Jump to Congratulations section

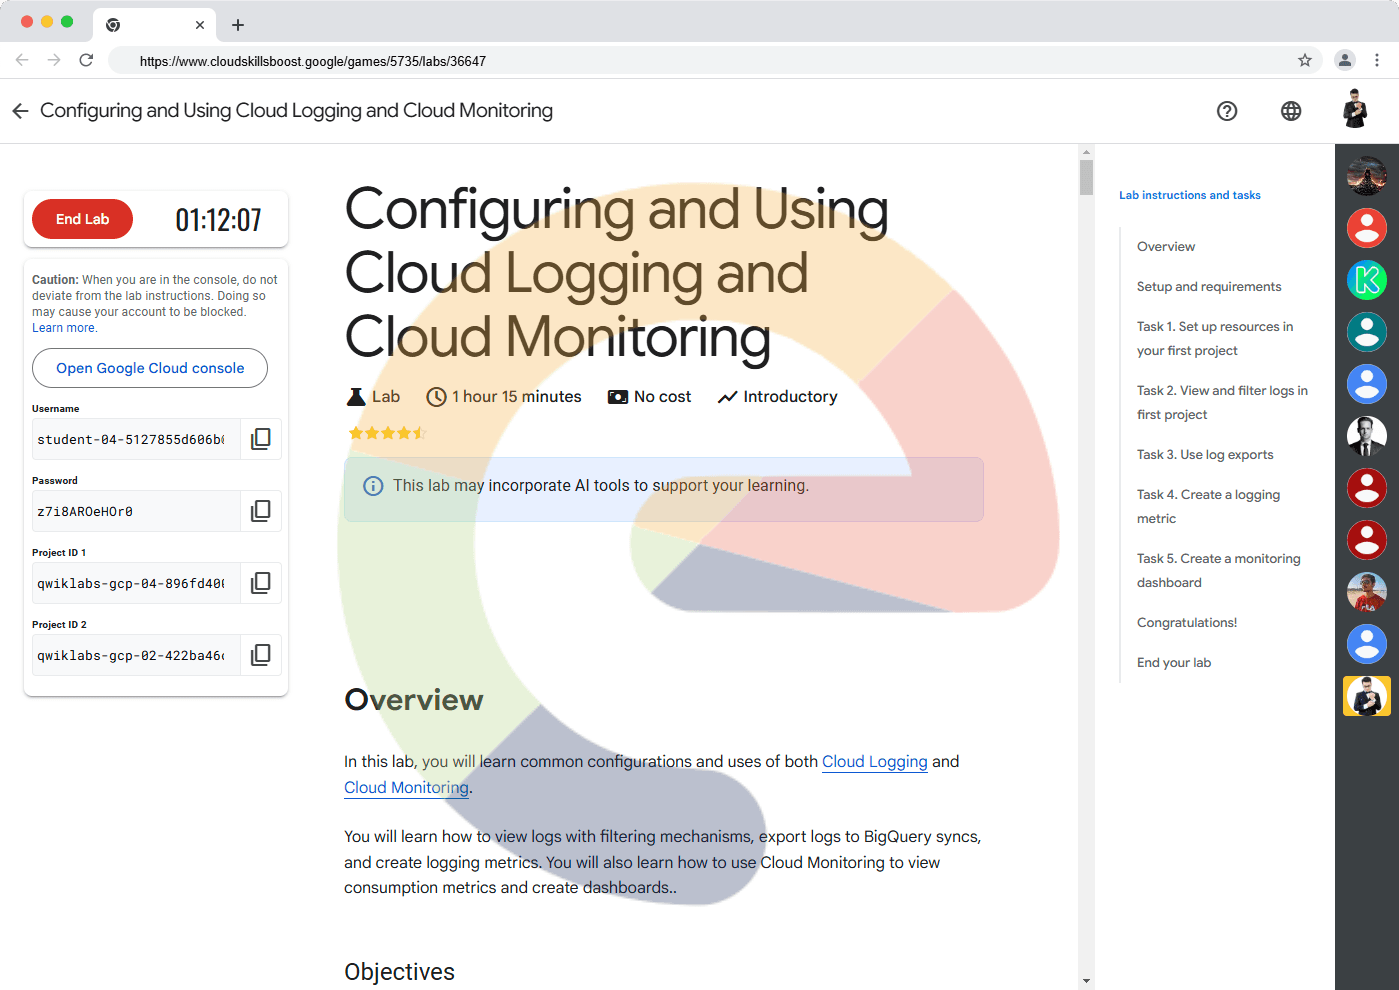click(x=1187, y=623)
